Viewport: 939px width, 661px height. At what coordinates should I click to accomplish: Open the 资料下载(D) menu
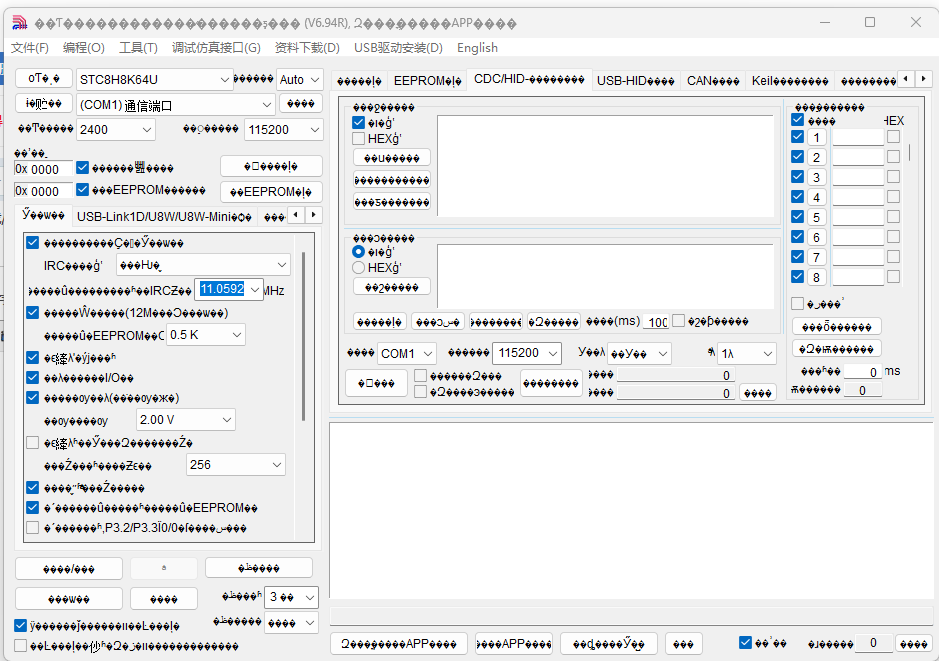coord(307,48)
